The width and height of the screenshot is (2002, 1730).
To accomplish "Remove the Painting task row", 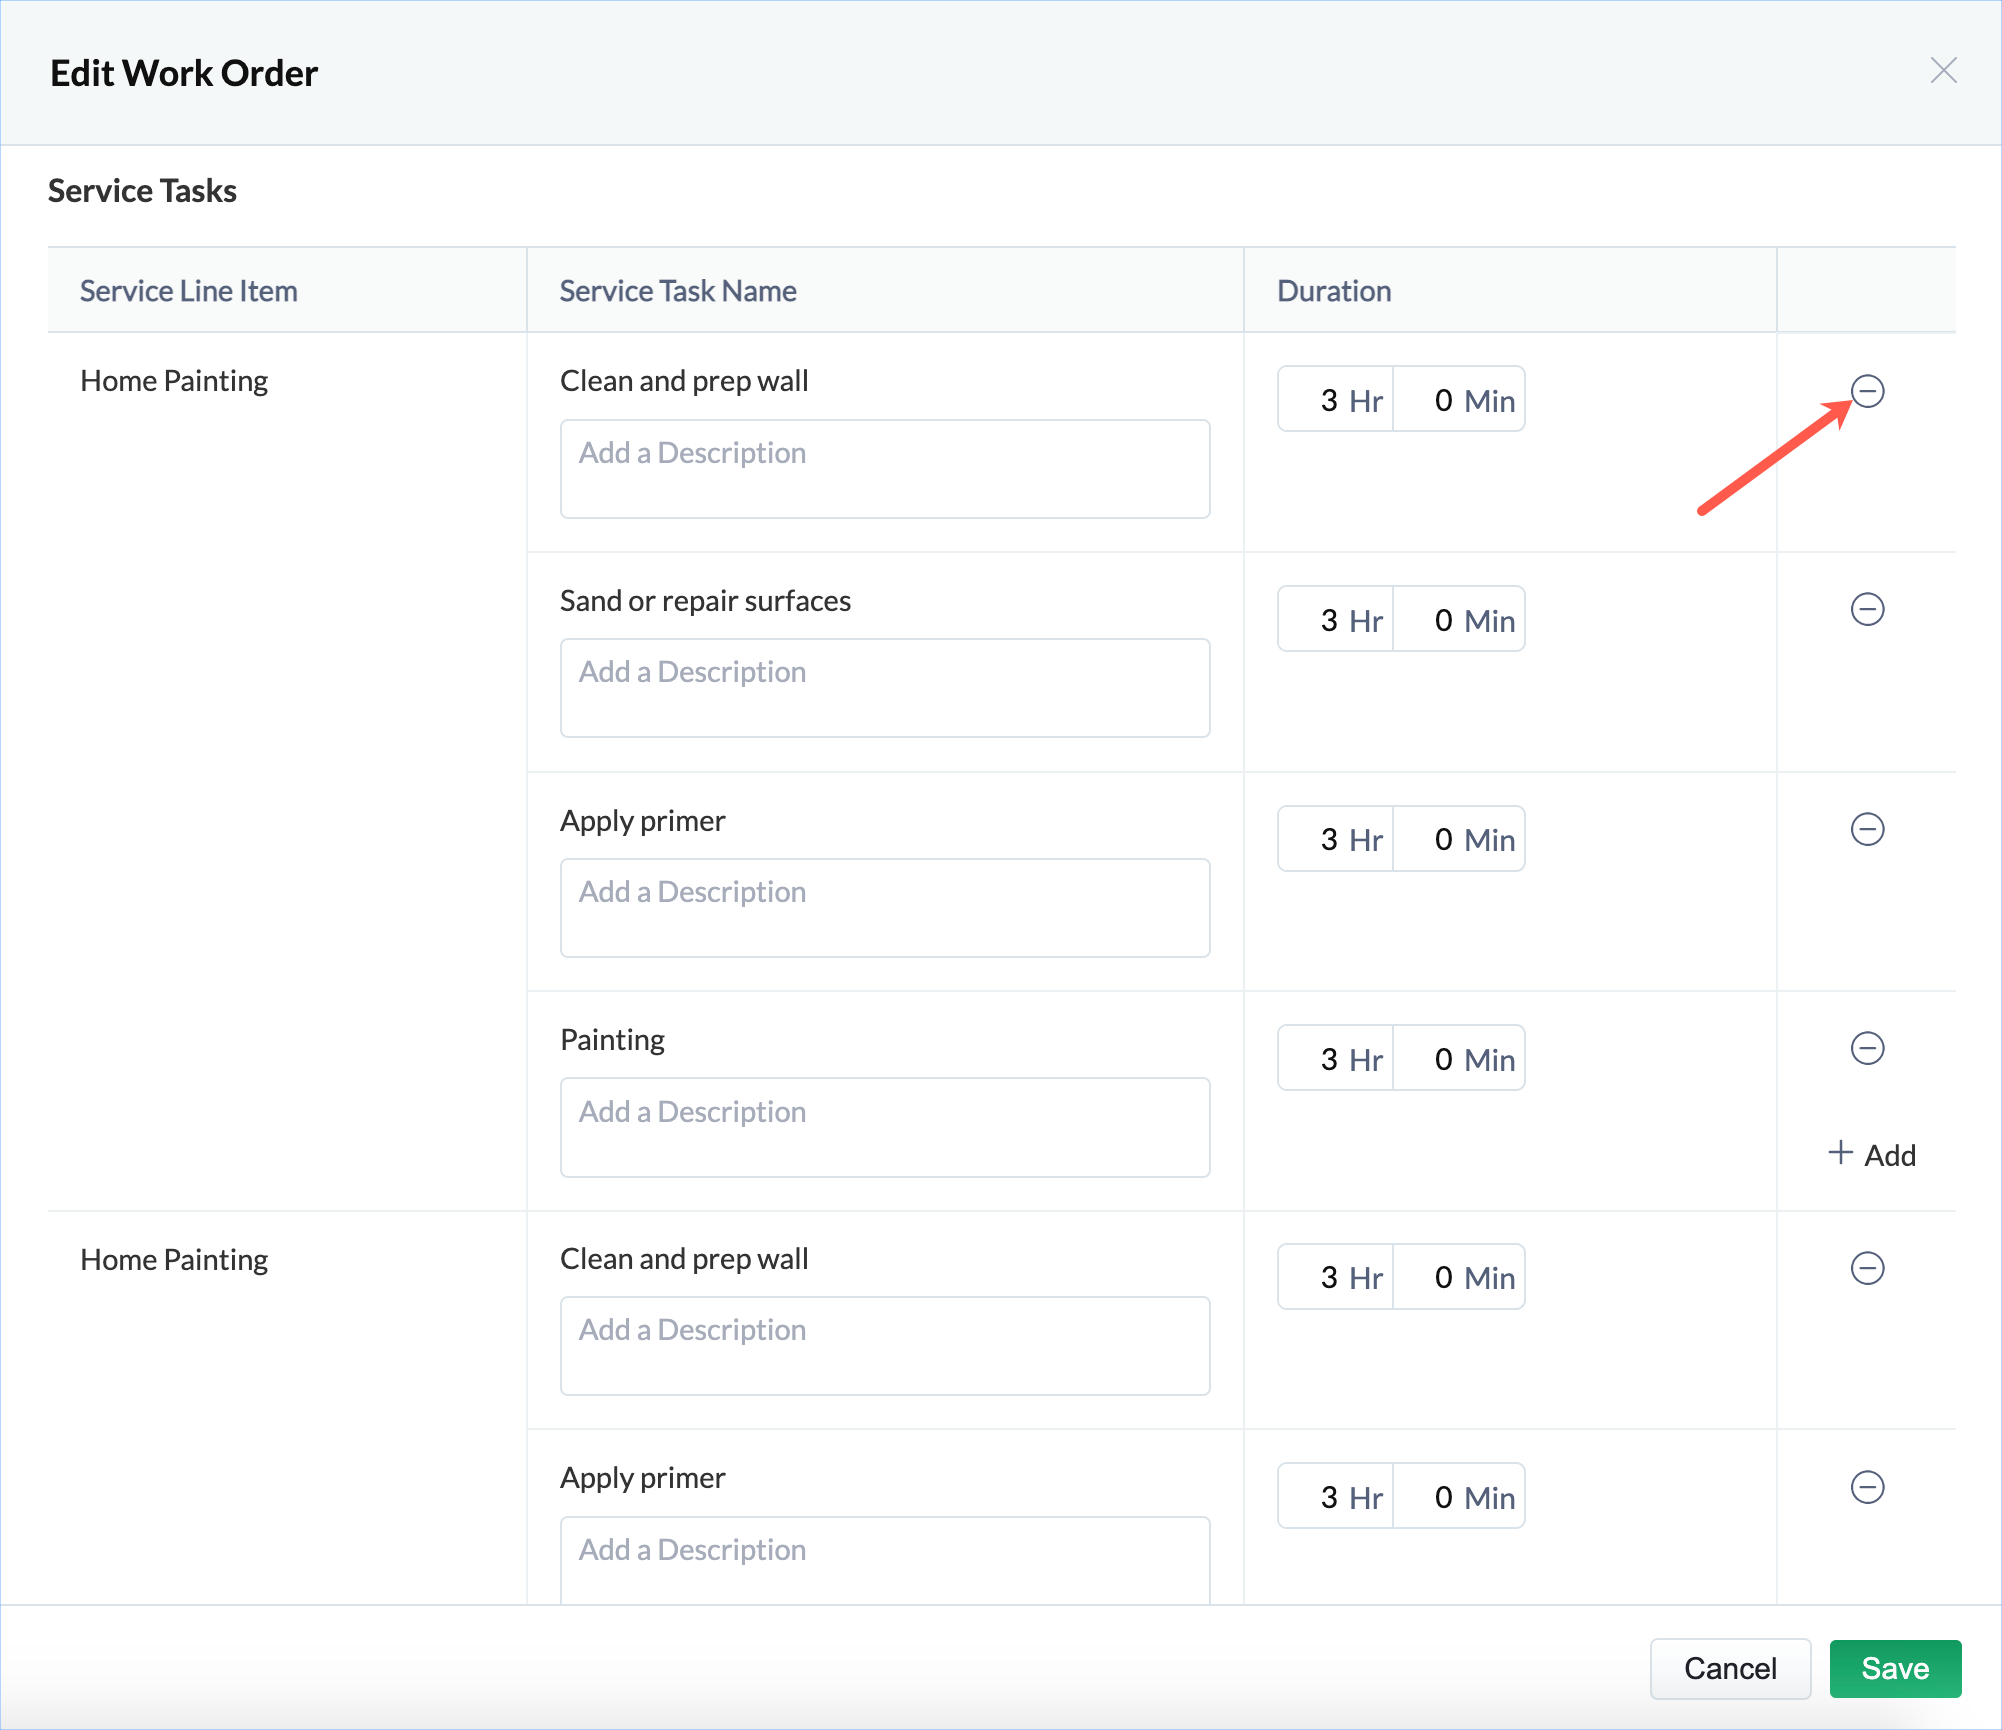I will pos(1867,1048).
